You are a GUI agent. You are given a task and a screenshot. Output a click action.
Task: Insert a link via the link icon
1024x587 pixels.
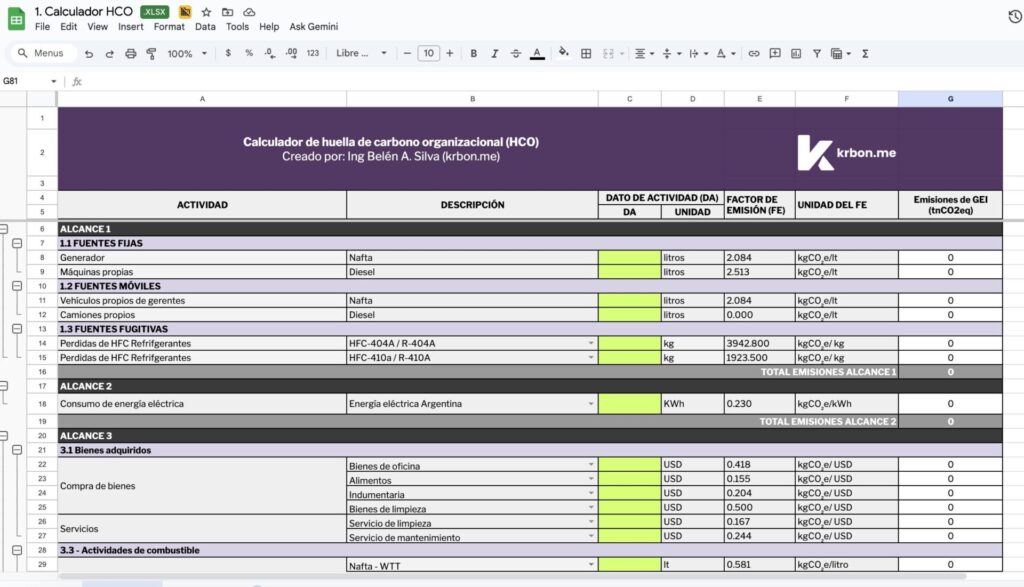point(754,53)
